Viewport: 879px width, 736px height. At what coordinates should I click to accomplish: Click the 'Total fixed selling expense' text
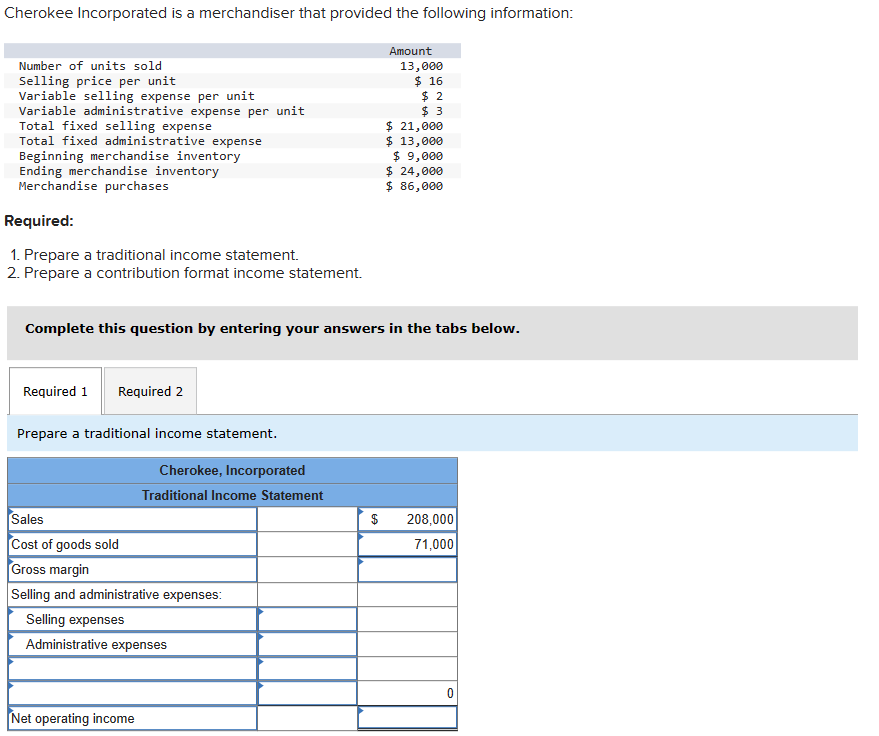[x=115, y=126]
